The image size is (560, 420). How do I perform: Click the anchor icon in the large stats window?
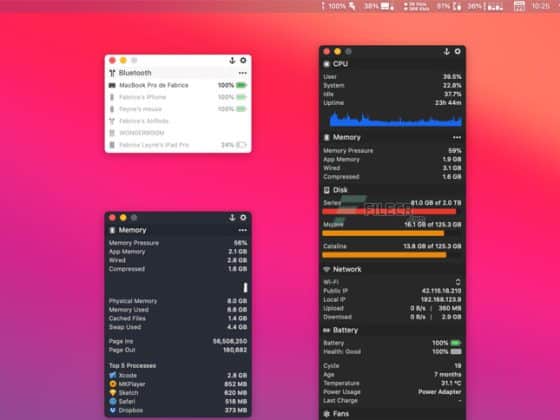click(x=446, y=52)
